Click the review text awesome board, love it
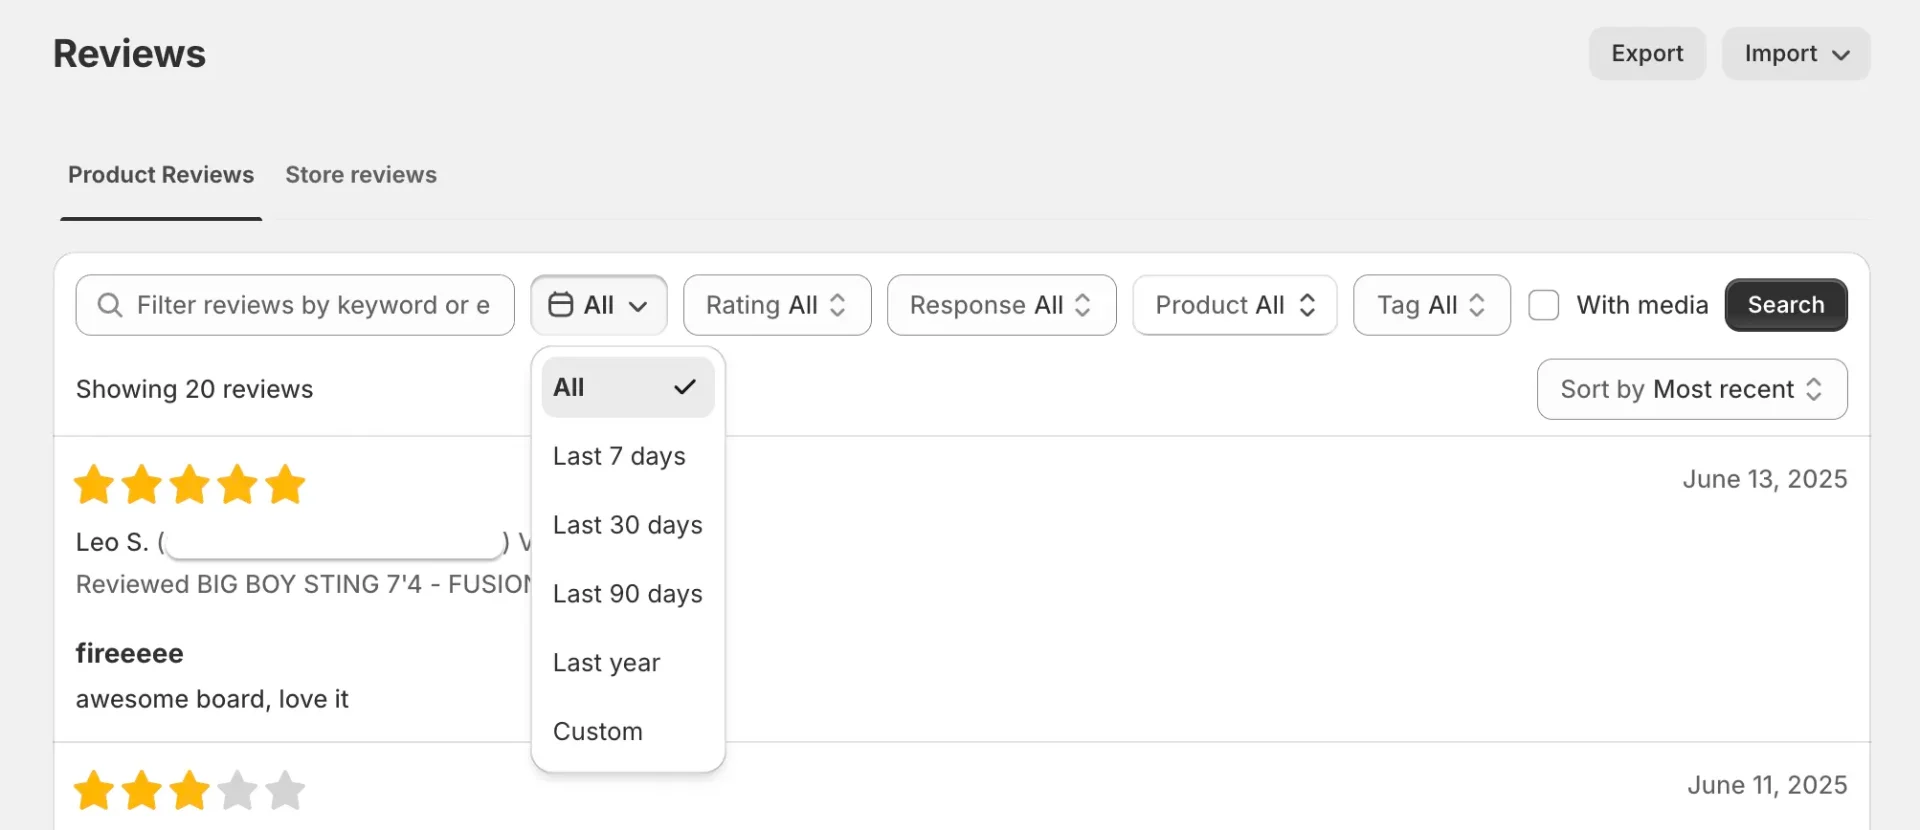 [212, 699]
